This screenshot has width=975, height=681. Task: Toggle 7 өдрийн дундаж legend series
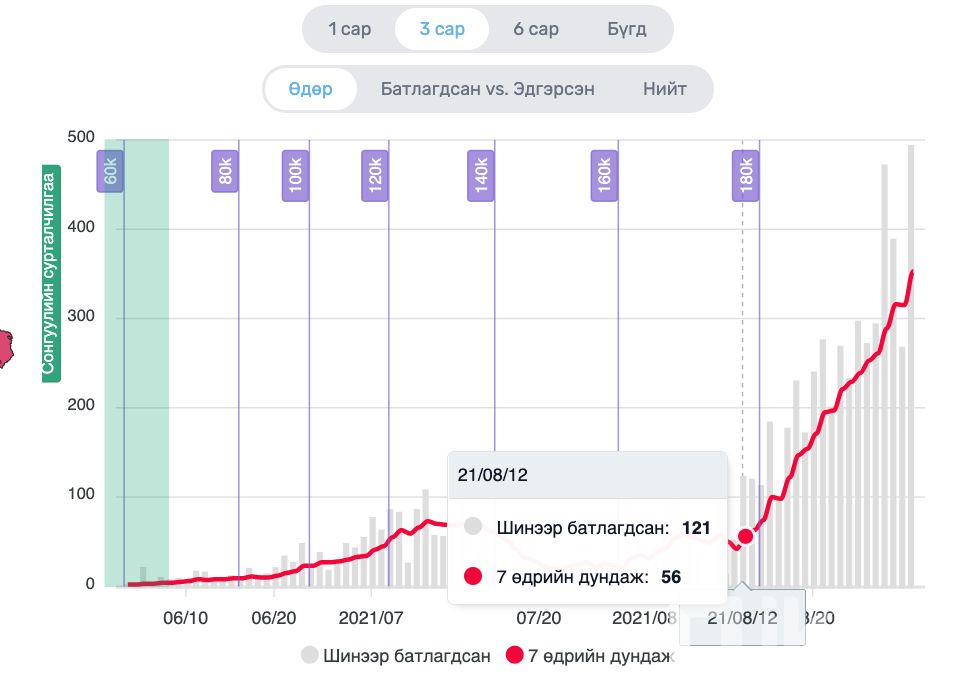590,656
